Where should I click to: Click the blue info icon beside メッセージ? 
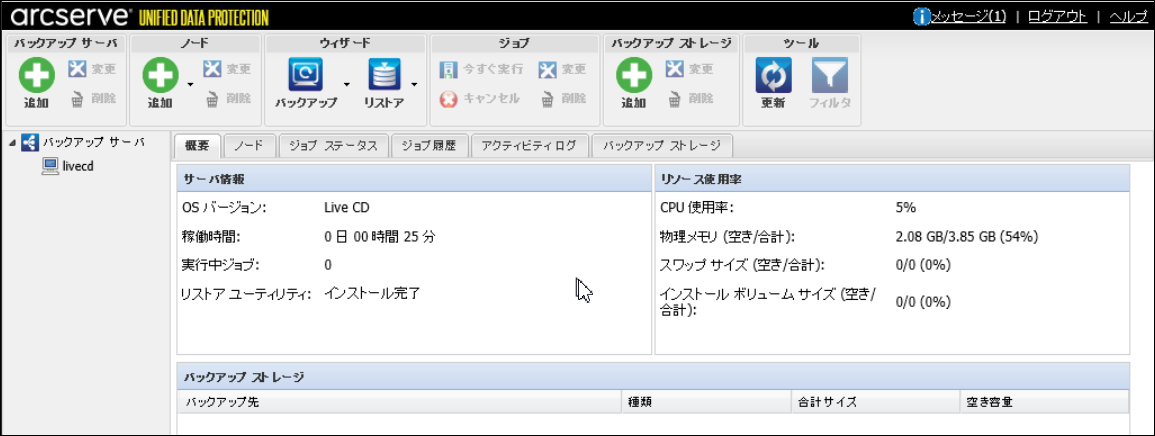pos(921,16)
